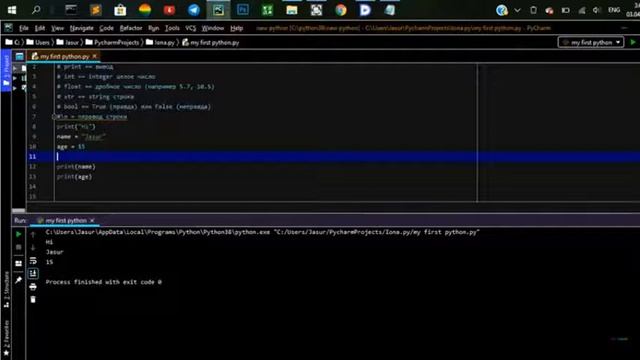This screenshot has height=360, width=640.
Task: Open the Tools menu
Action: coord(172,28)
